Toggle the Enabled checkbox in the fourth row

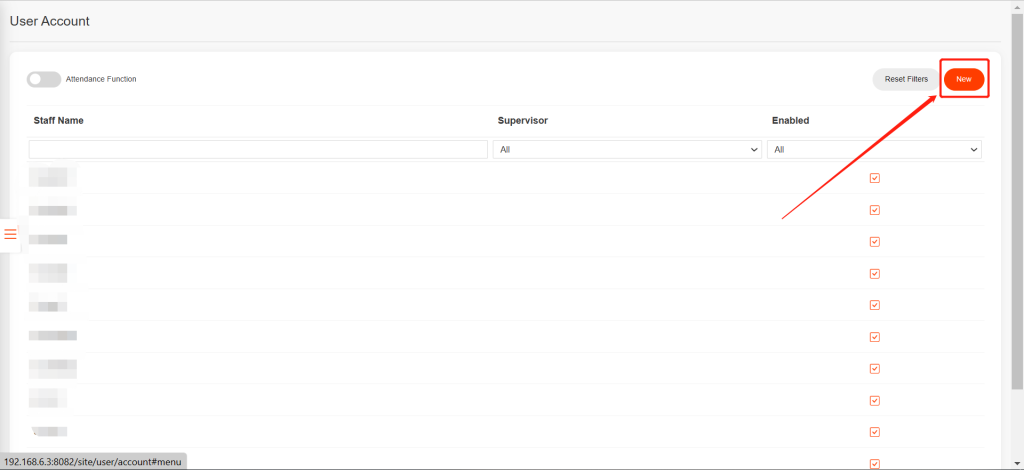pyautogui.click(x=875, y=273)
